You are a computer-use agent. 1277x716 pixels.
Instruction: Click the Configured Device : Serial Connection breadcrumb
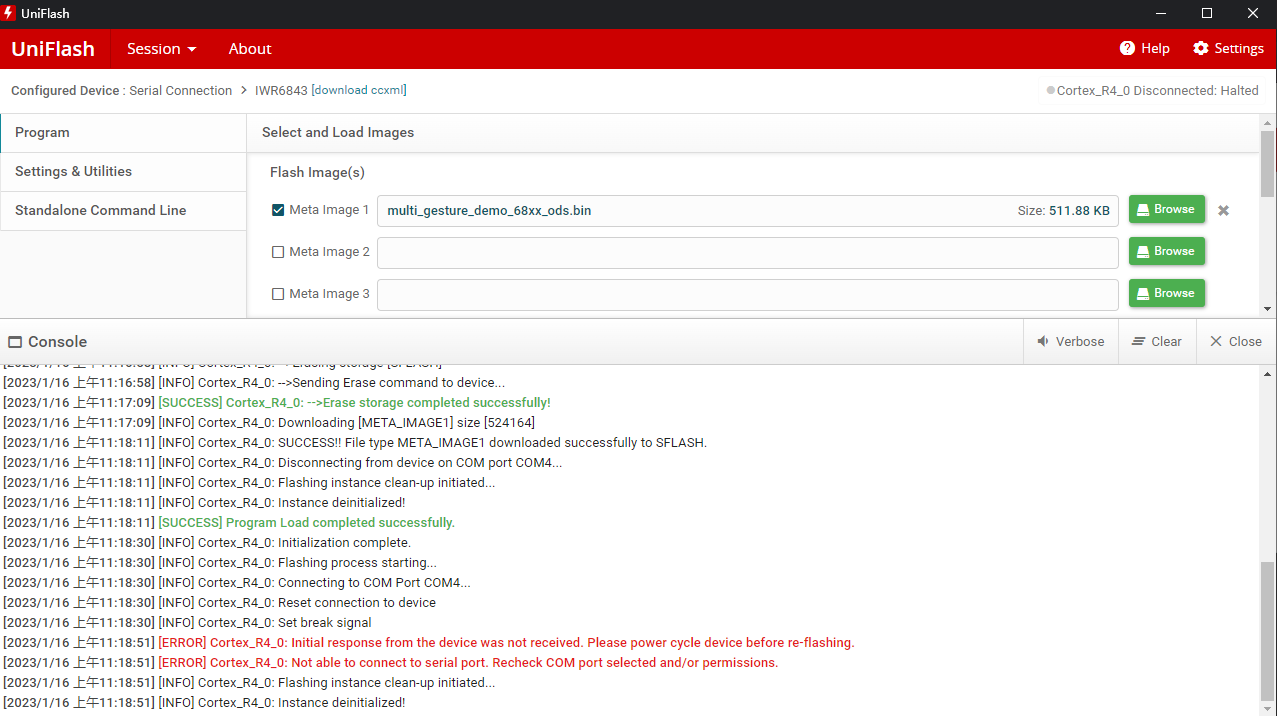(121, 90)
